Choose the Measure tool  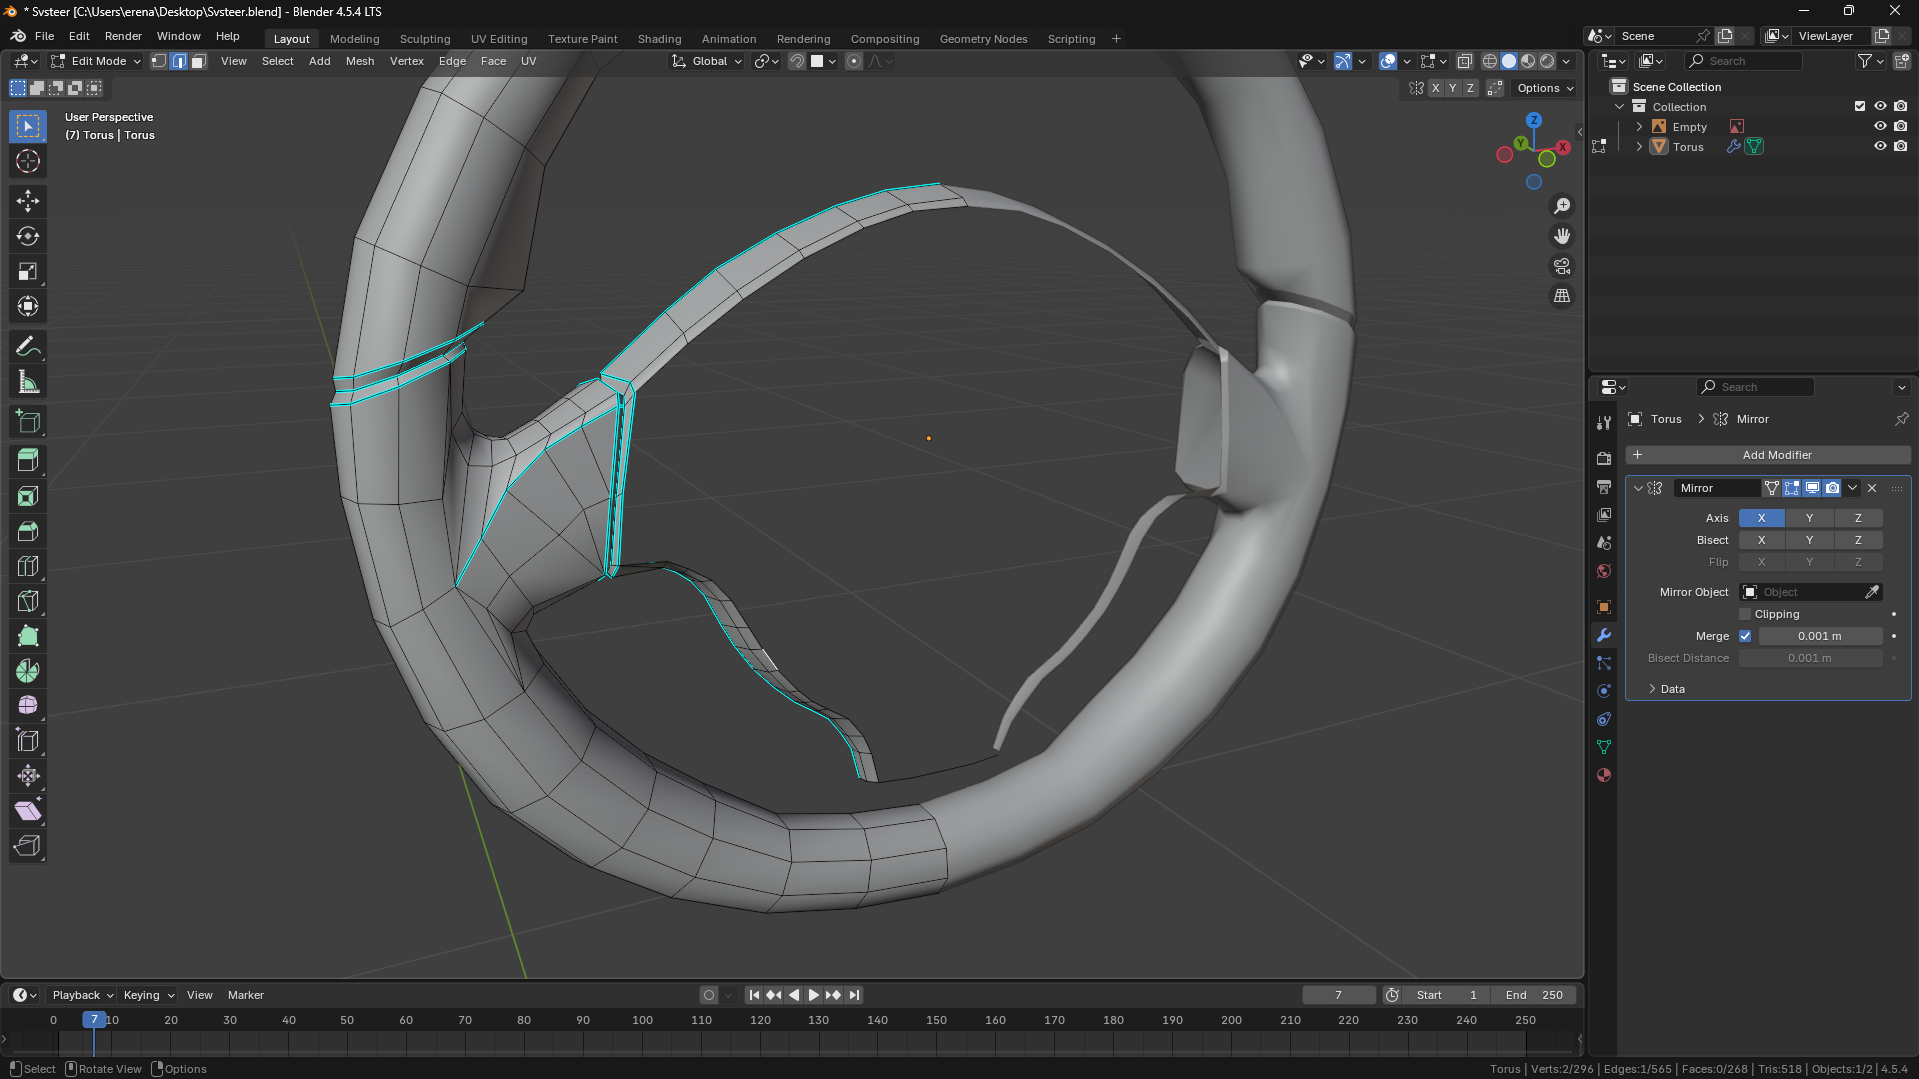pyautogui.click(x=28, y=382)
